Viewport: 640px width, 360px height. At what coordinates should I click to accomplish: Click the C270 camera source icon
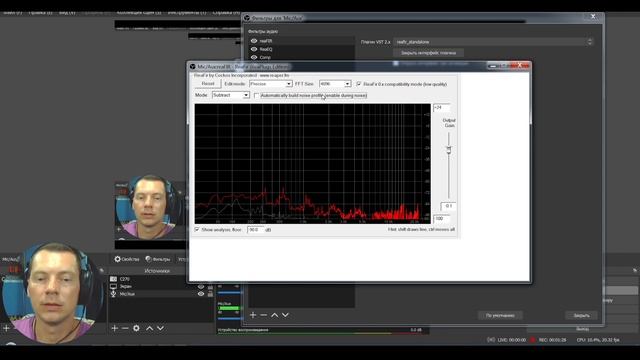point(113,279)
